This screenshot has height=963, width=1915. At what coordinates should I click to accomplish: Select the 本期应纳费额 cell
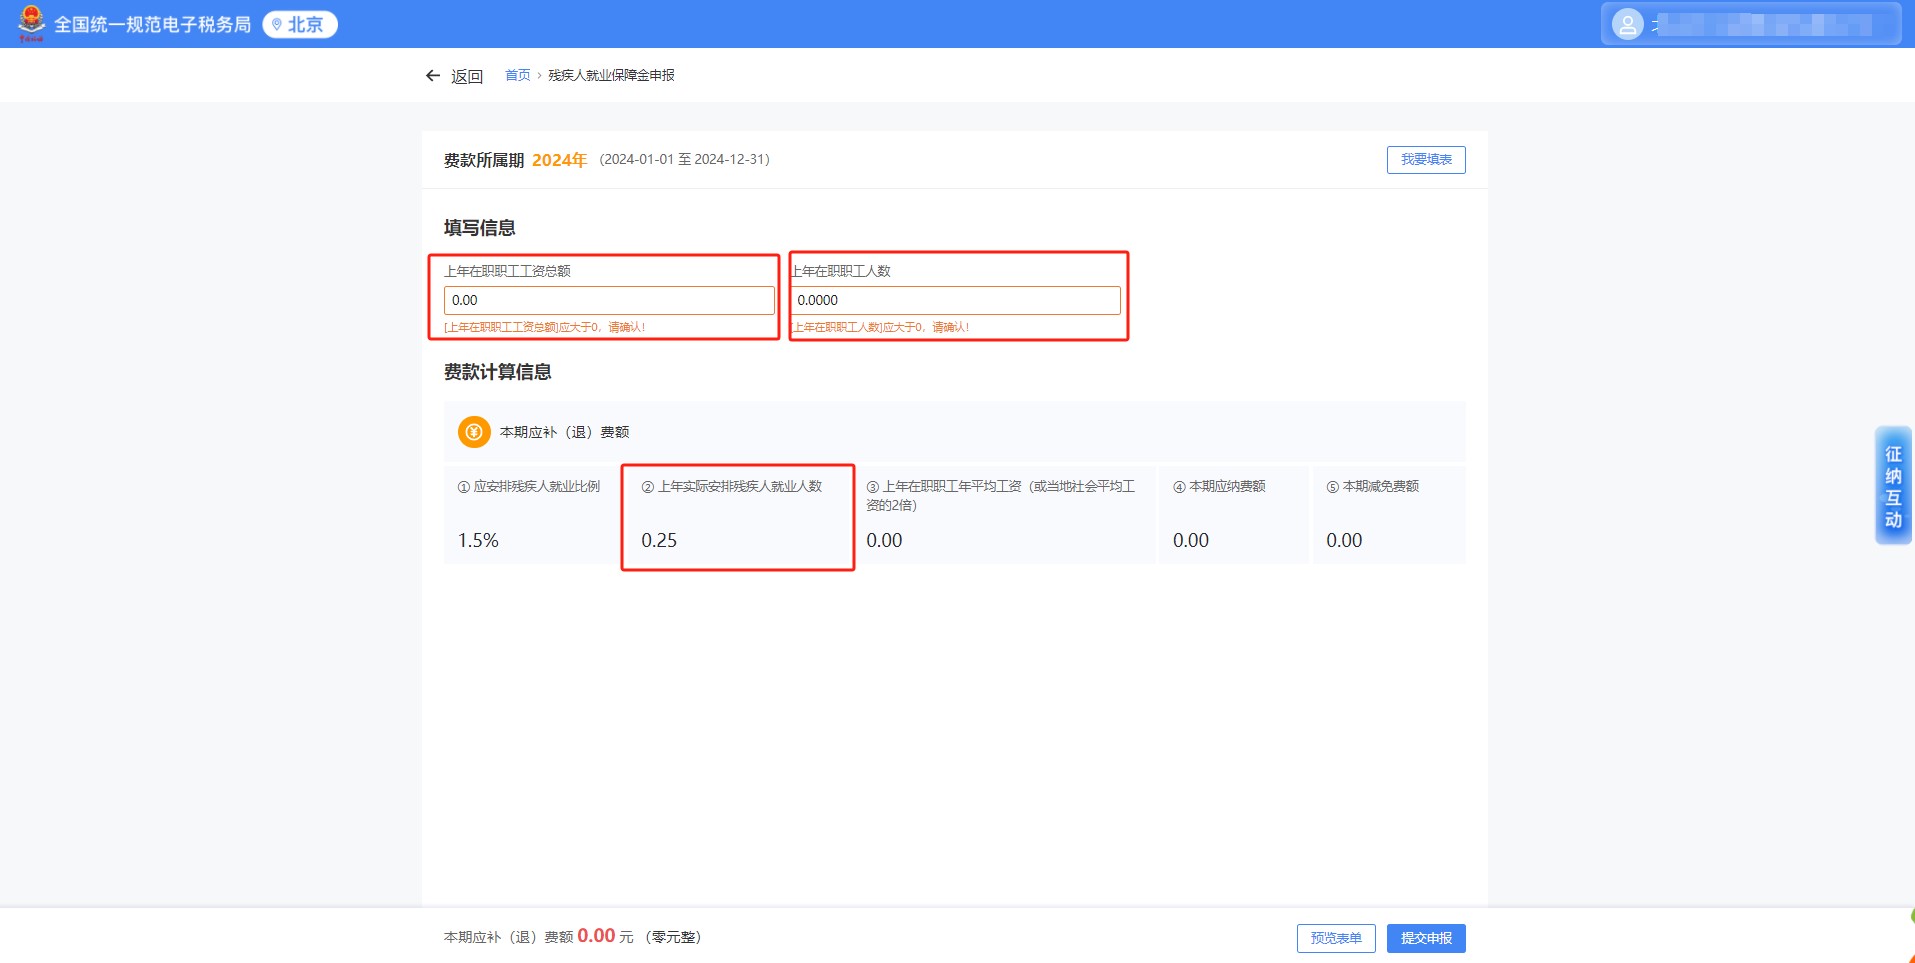(x=1233, y=515)
